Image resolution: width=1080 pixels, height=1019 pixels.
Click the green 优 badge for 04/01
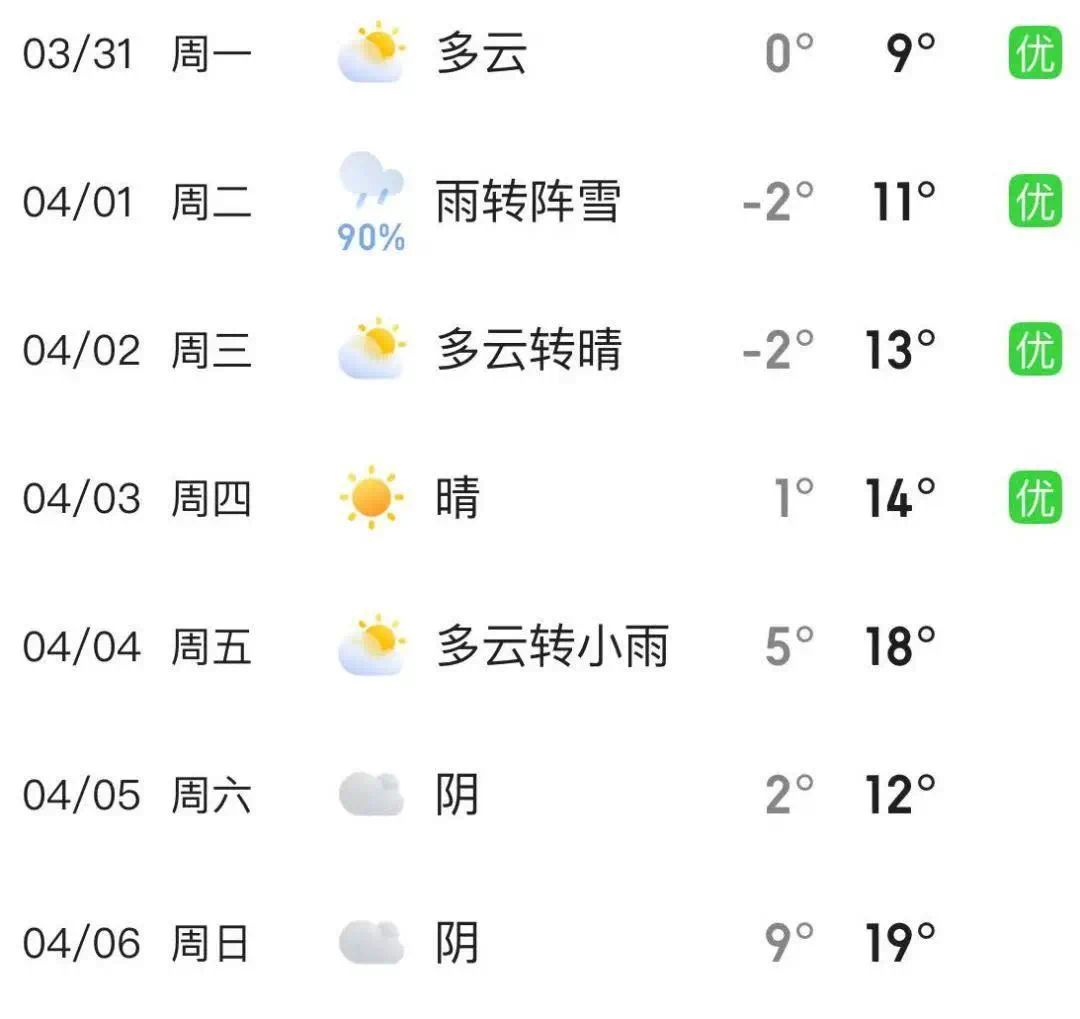(1035, 201)
